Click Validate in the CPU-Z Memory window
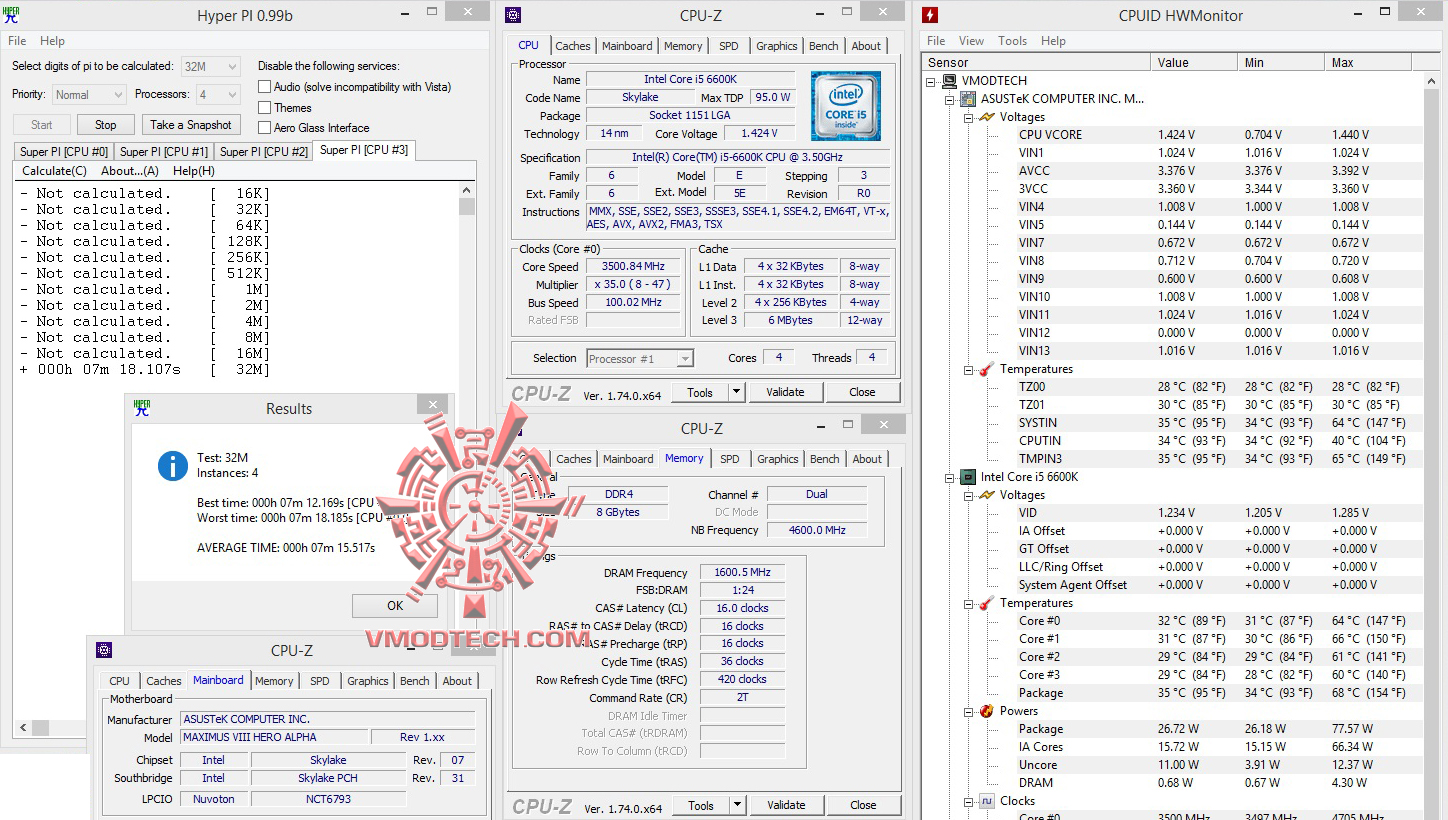This screenshot has width=1448, height=820. [x=786, y=805]
